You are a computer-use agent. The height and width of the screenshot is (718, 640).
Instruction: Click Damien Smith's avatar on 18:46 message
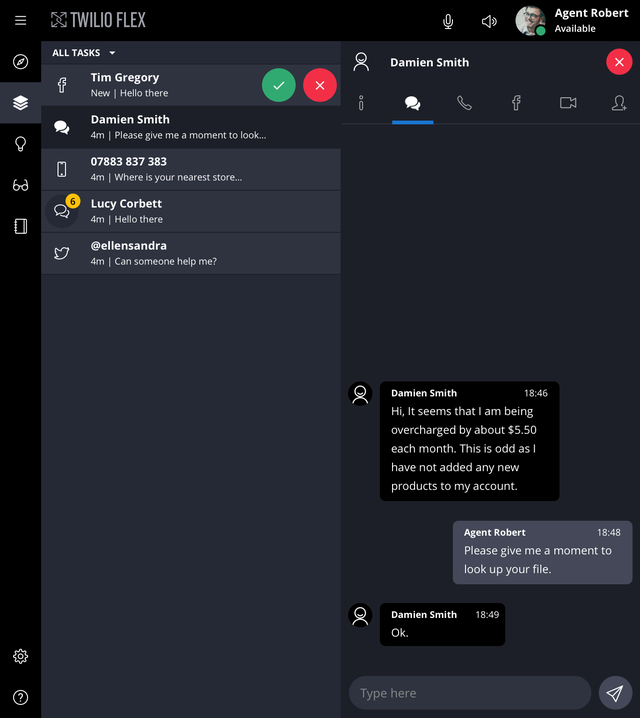360,393
